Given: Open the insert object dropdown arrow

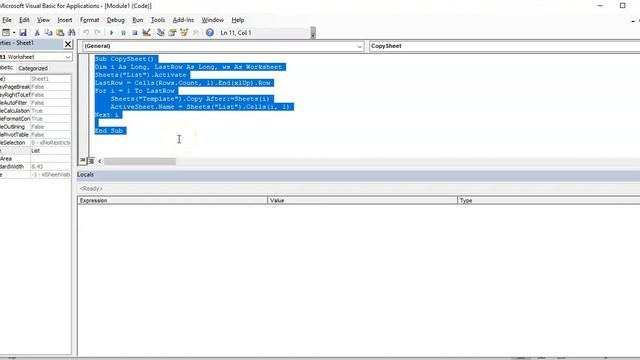Looking at the screenshot, I should [14, 33].
